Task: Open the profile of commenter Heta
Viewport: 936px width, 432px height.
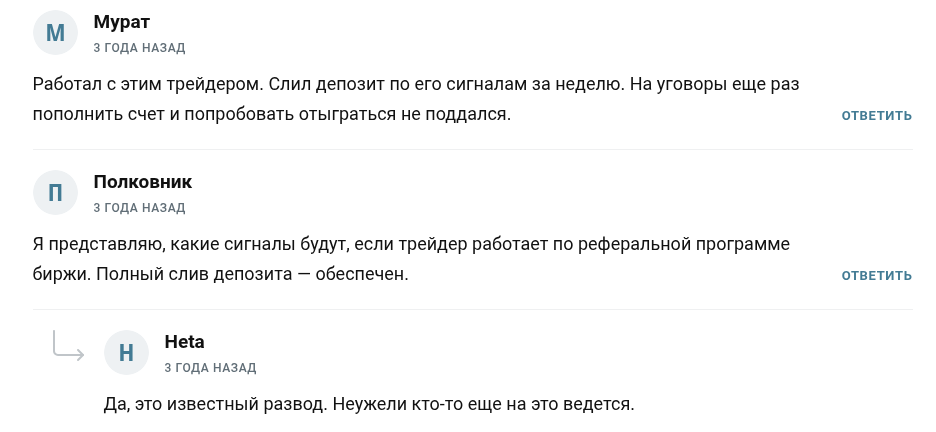Action: pos(184,342)
